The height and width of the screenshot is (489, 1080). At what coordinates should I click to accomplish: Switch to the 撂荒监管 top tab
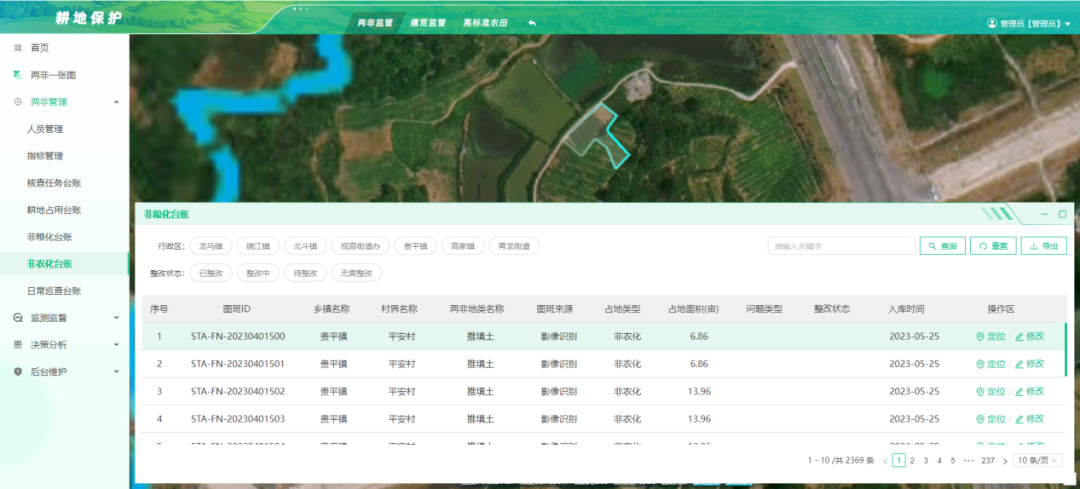click(428, 22)
